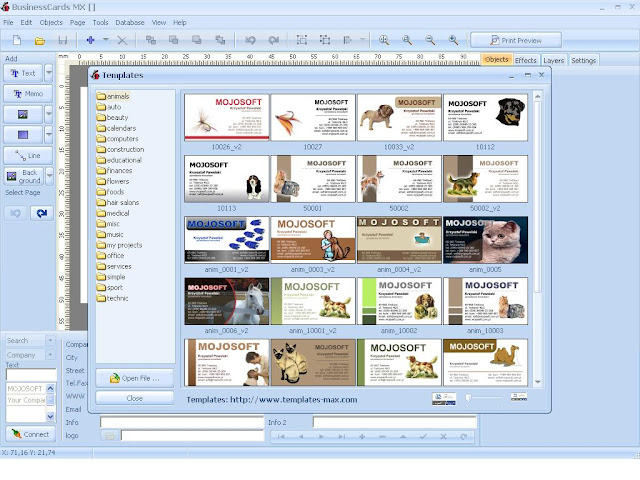Click the align objects icon with dropdown
Screen dimensions: 640x480
click(348, 40)
